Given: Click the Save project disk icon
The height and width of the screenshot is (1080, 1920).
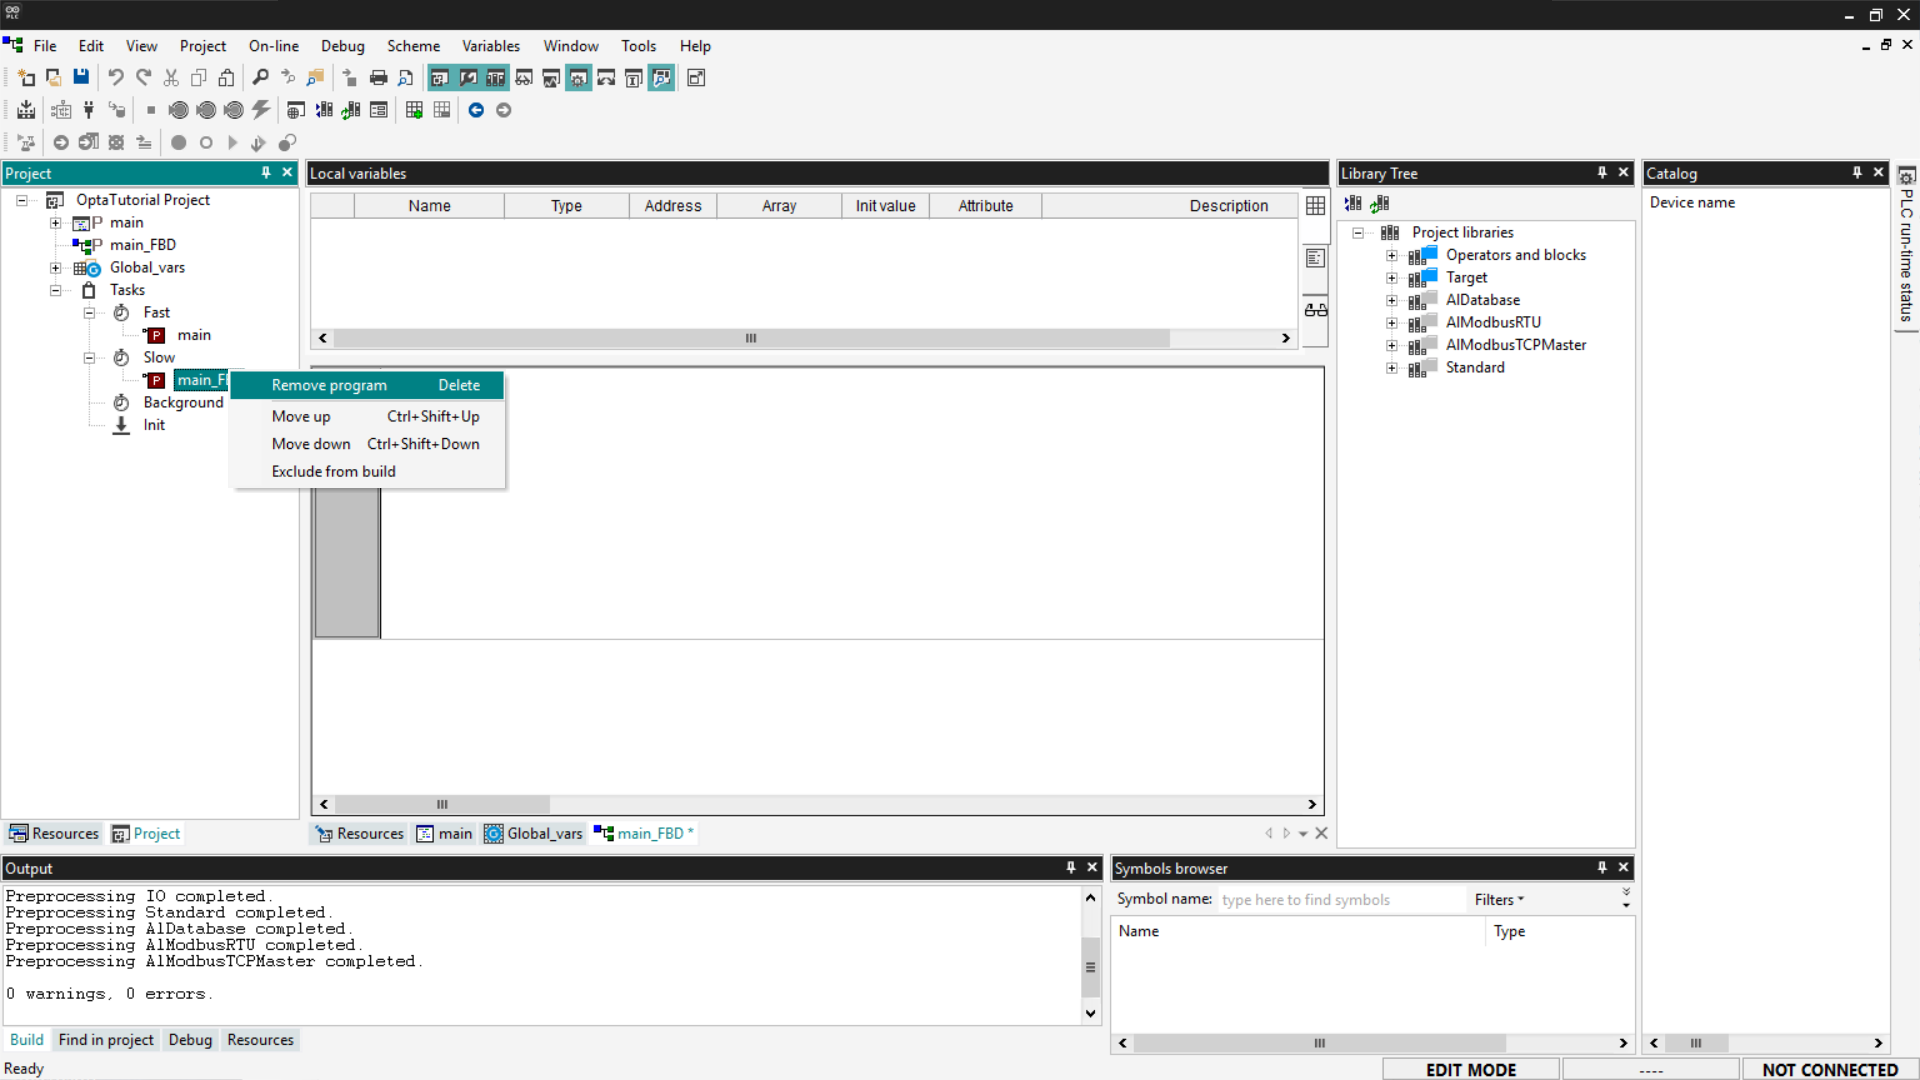Looking at the screenshot, I should click(82, 78).
